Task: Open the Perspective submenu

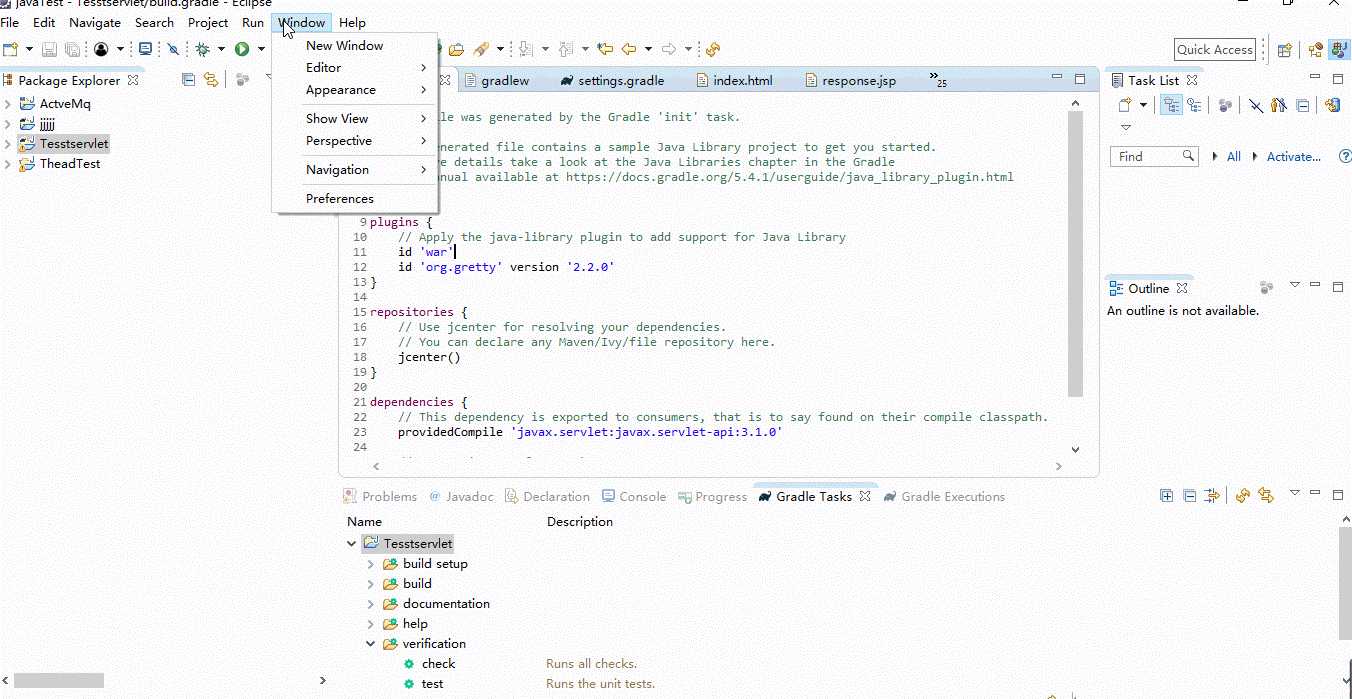Action: (355, 140)
